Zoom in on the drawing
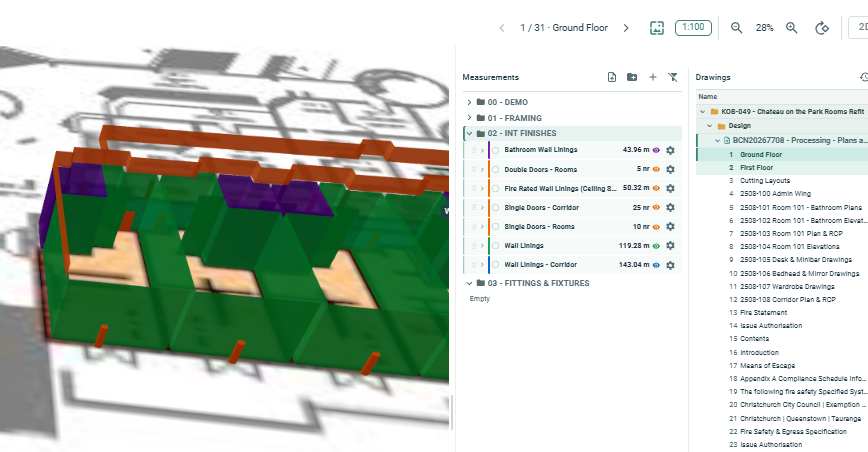Screen dimensions: 868x452 [x=792, y=28]
